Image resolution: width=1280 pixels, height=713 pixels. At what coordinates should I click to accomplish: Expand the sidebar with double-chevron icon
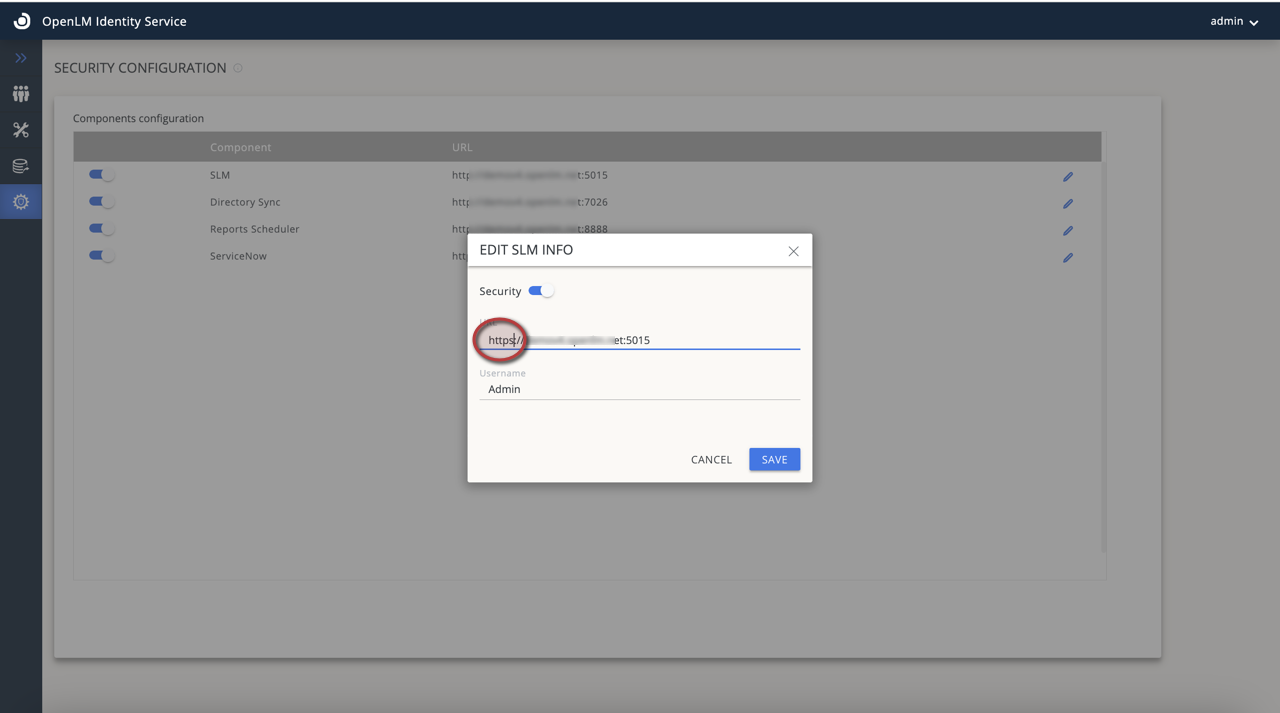[x=21, y=58]
